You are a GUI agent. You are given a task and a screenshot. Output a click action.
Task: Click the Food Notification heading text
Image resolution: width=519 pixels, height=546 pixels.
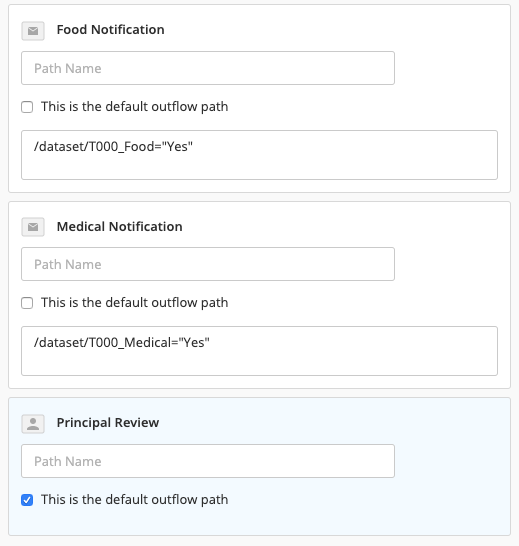click(x=110, y=30)
